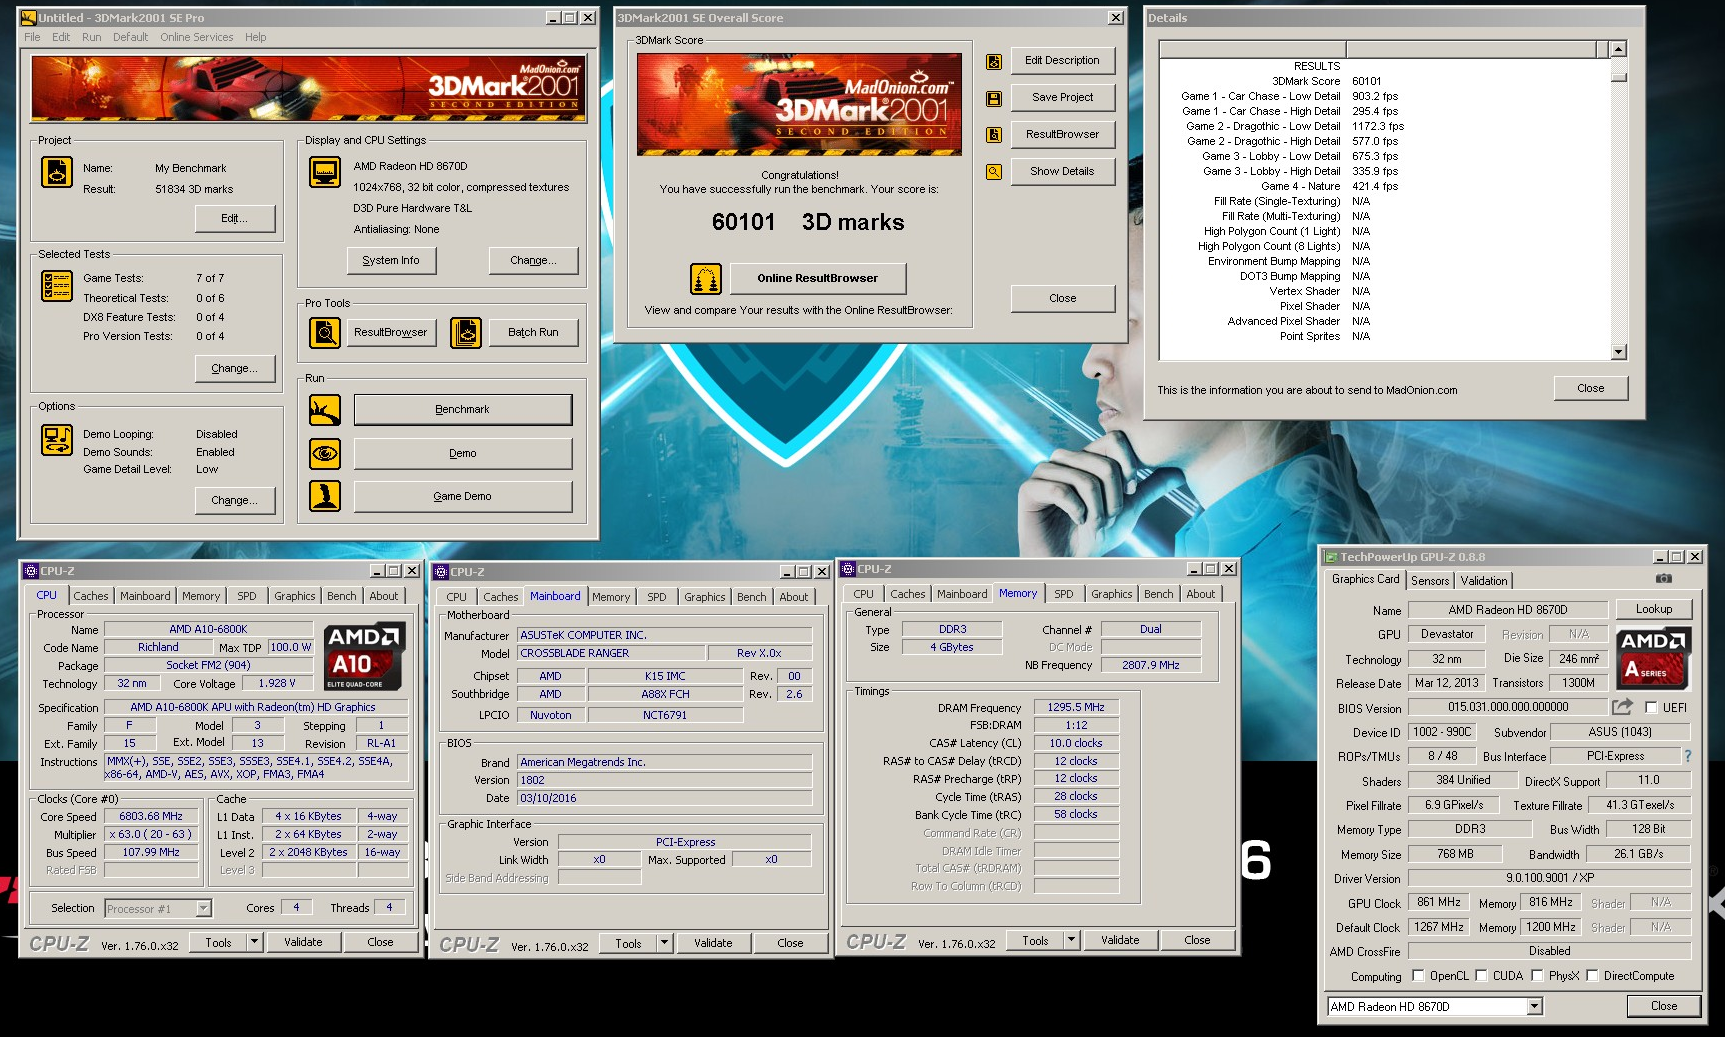Open the Processor #1 selection dropdown
This screenshot has width=1725, height=1037.
point(204,909)
